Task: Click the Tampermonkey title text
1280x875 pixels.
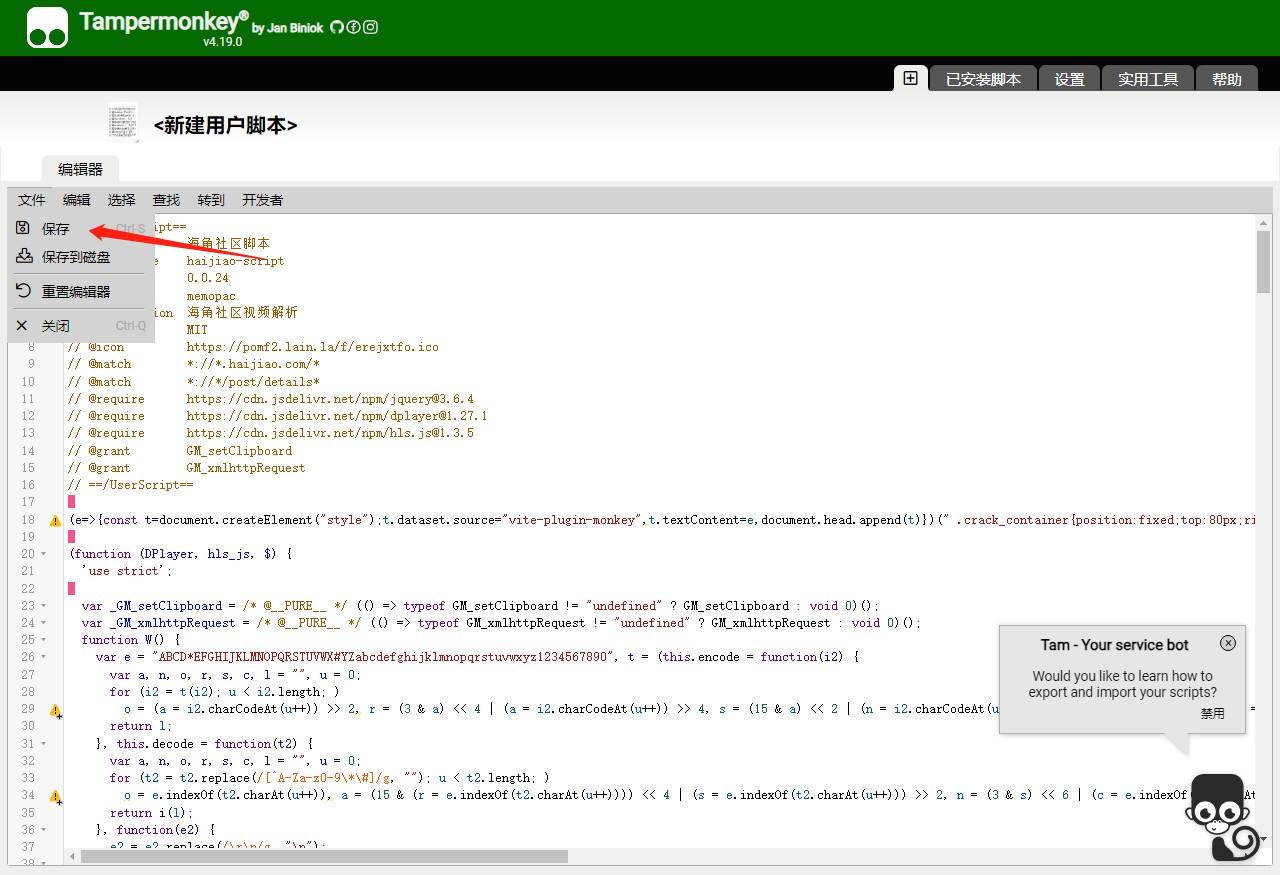Action: point(163,21)
